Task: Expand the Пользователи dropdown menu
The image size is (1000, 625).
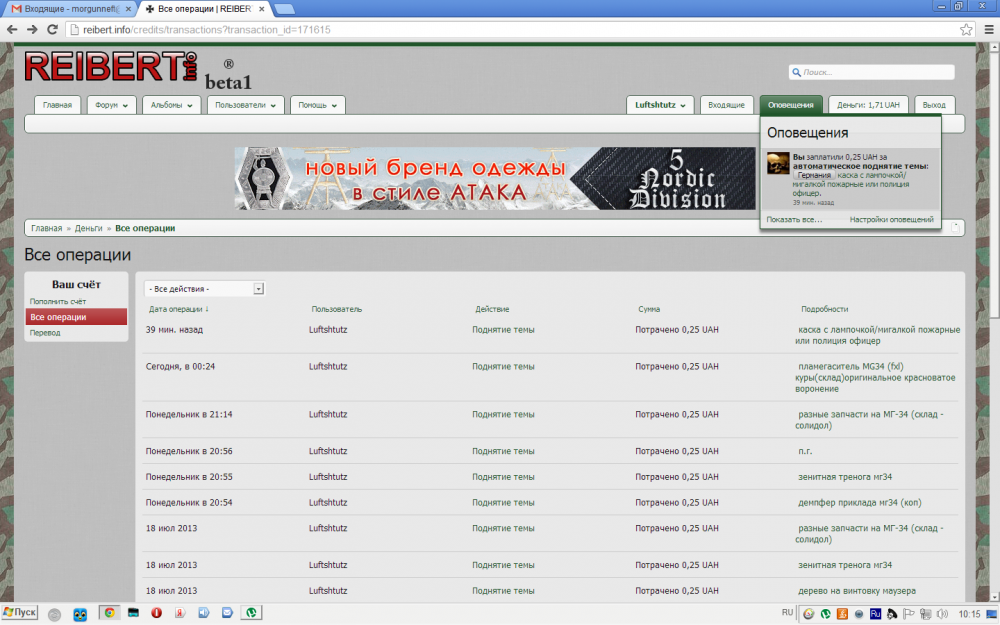Action: pos(246,105)
